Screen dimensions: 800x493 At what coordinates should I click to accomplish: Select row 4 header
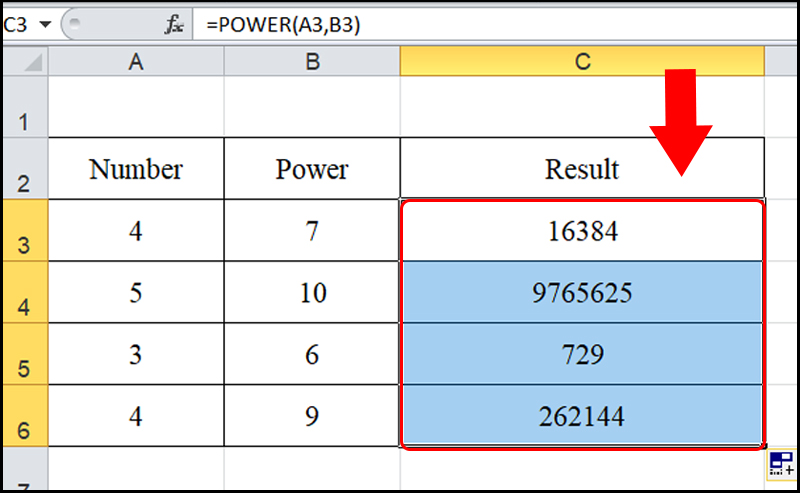pos(24,293)
